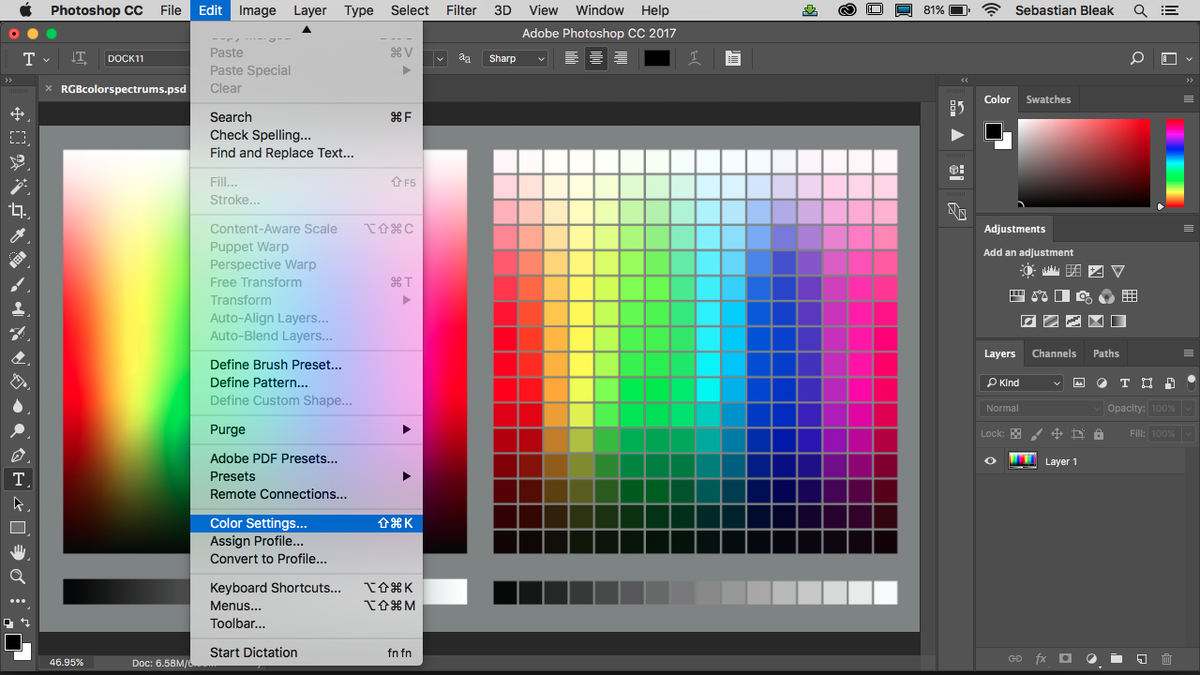1200x675 pixels.
Task: Hide Layer 1 using its eye toggle
Action: (990, 460)
